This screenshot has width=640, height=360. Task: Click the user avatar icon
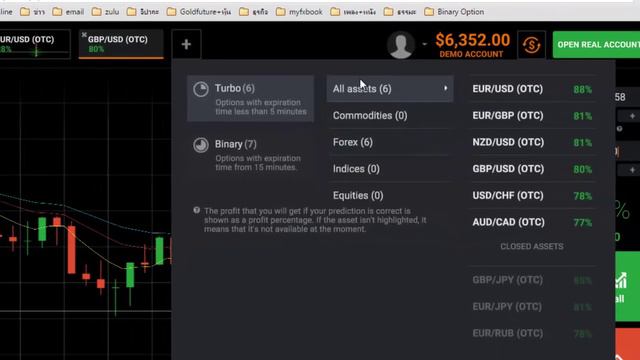pos(400,44)
